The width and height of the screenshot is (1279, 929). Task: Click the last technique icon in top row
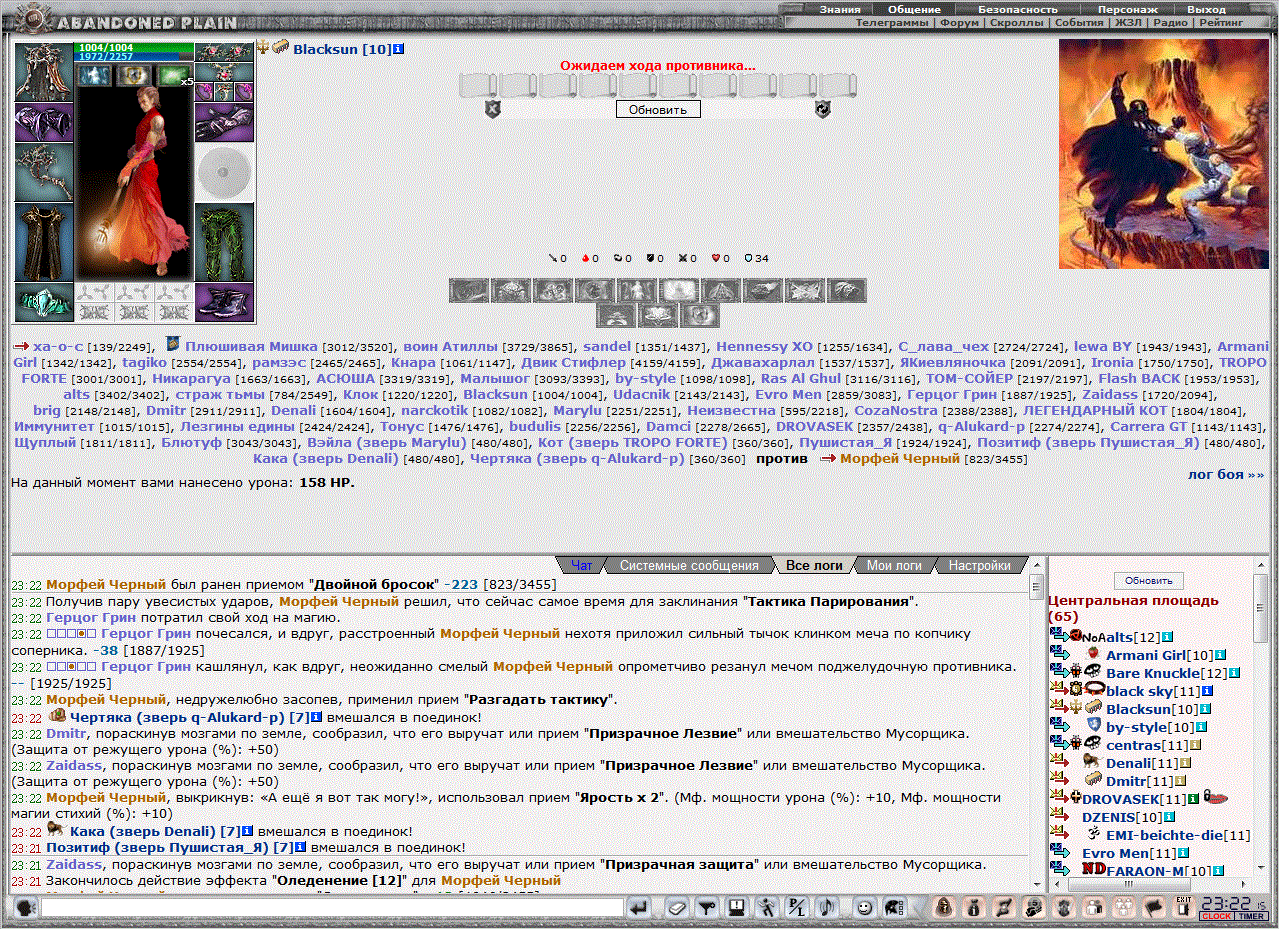pyautogui.click(x=846, y=291)
